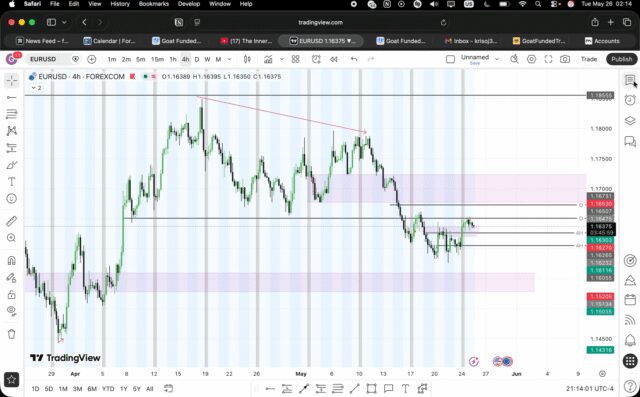Open the chart patterns tool group
Viewport: 640px width, 397px height.
click(11, 131)
